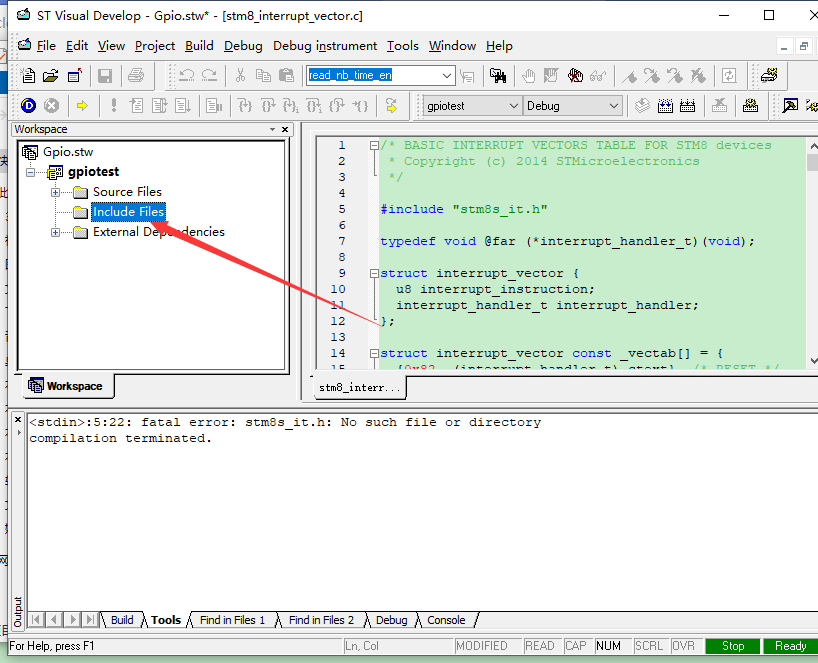Switch to Find in Files 1 tab

pos(232,620)
